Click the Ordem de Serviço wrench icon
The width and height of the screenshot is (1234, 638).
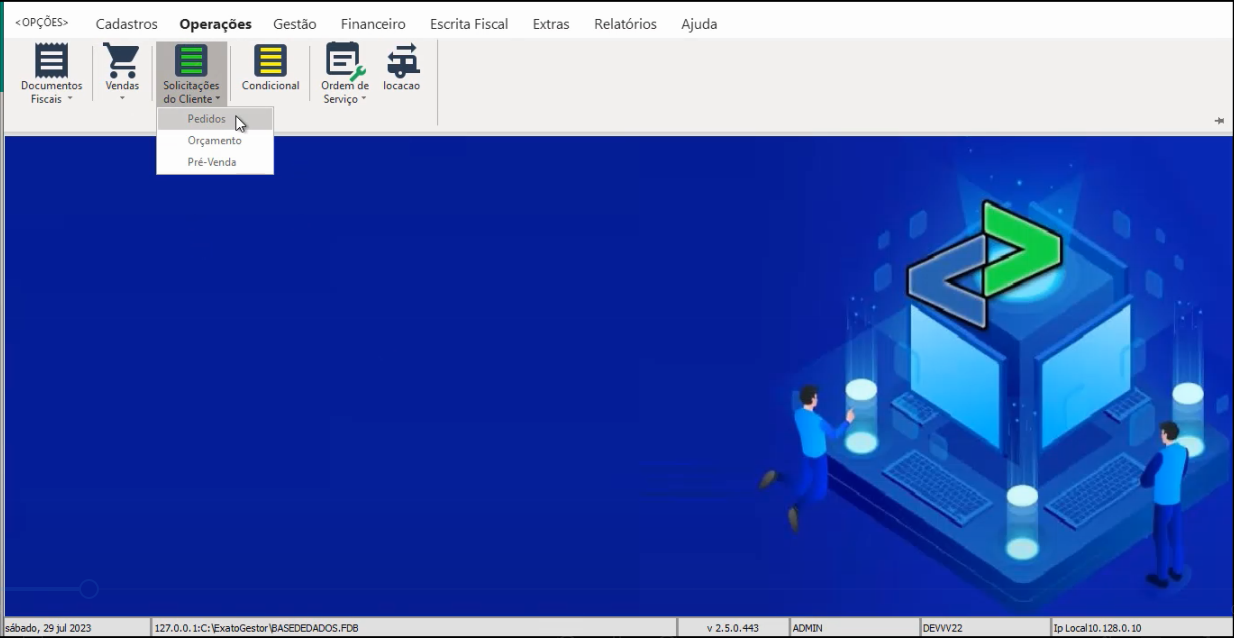[x=345, y=61]
